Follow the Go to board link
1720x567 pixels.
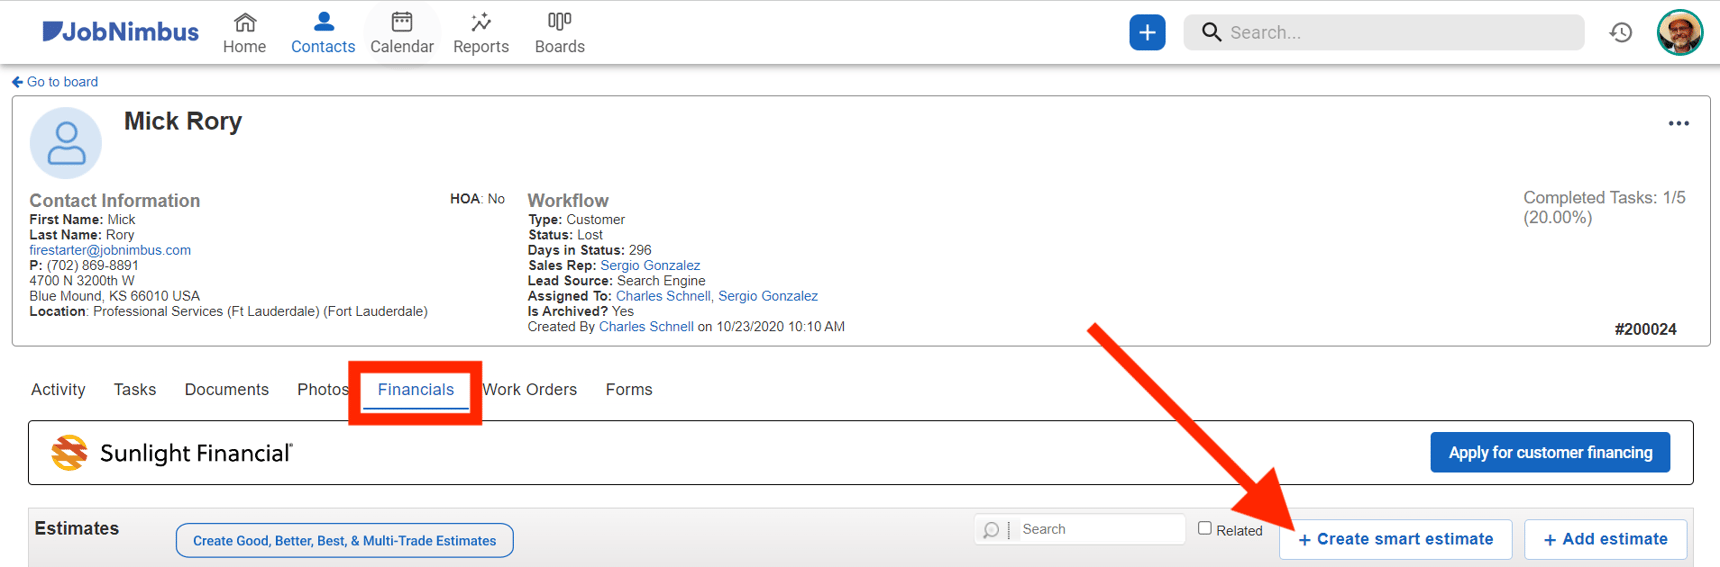[x=56, y=82]
